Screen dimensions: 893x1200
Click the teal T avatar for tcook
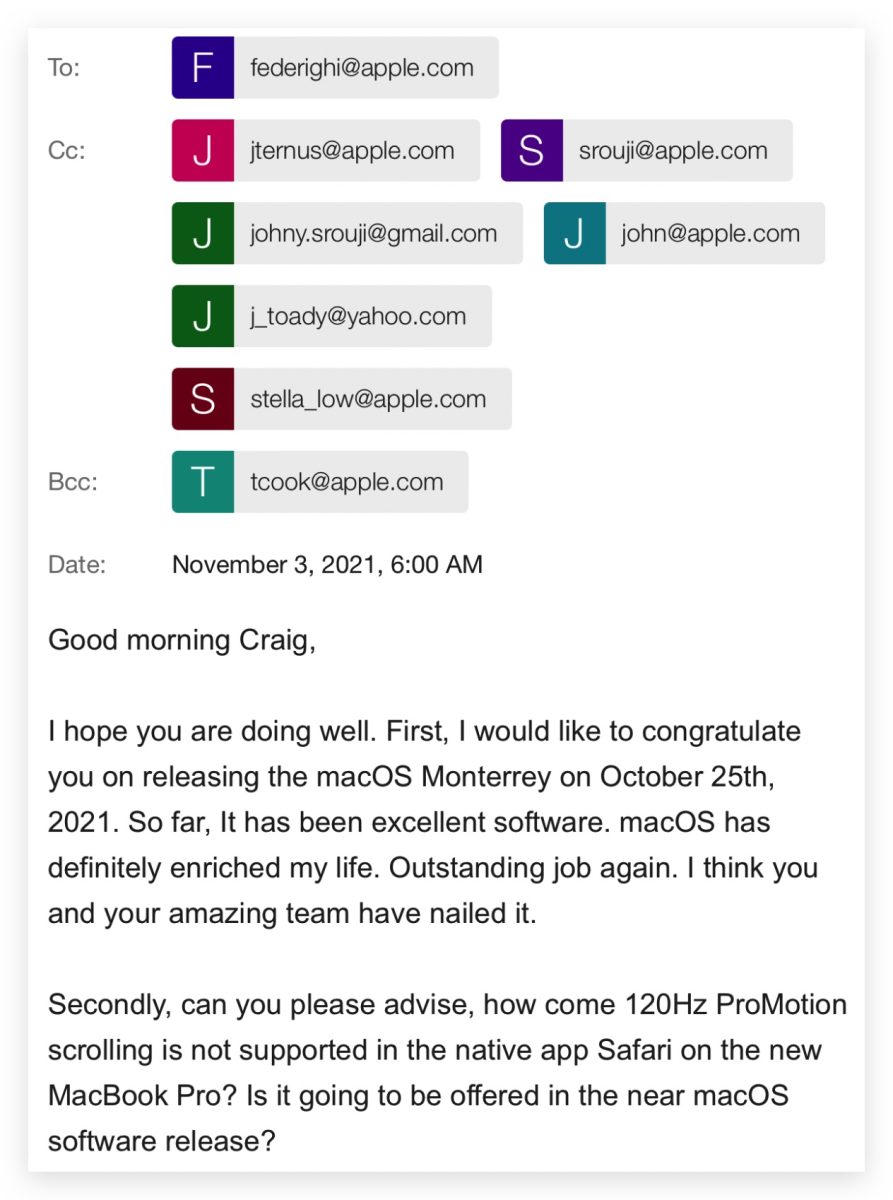coord(203,482)
